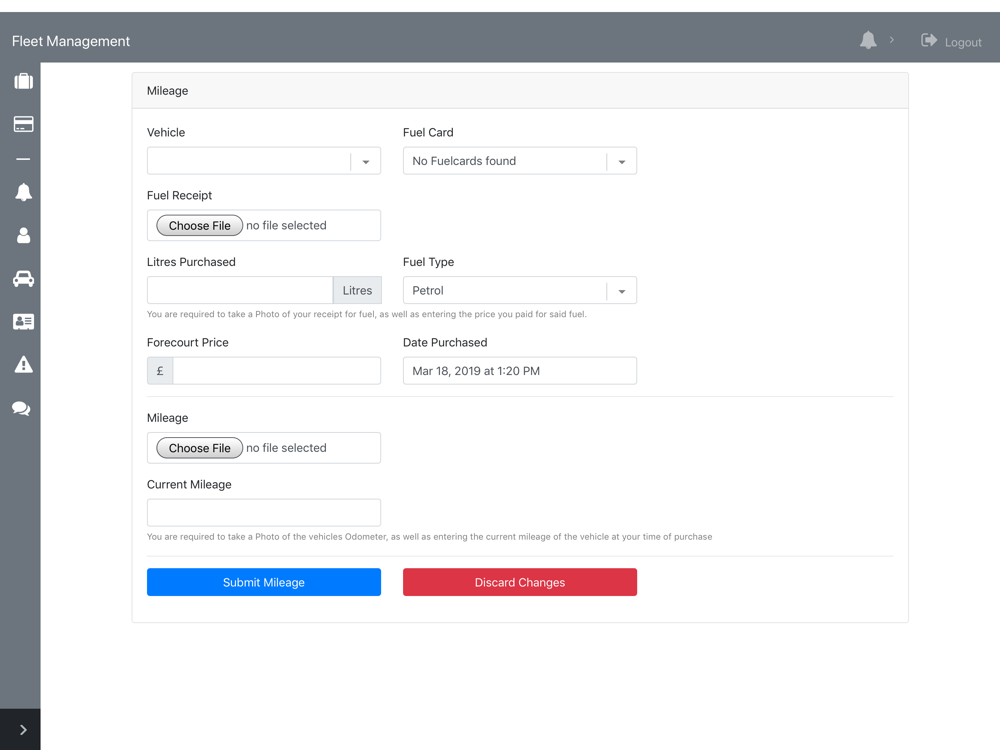Select the user profile icon in sidebar
Viewport: 1000px width, 750px height.
23,235
